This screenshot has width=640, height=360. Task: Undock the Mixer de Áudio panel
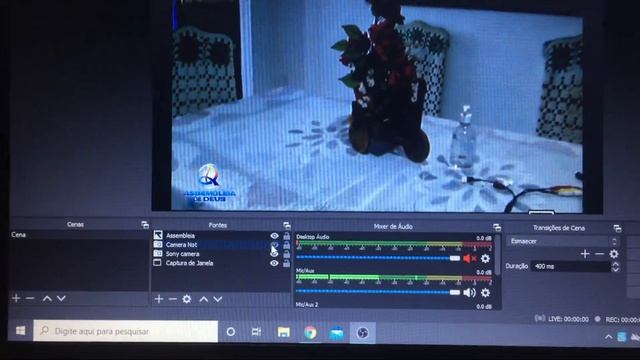click(497, 227)
